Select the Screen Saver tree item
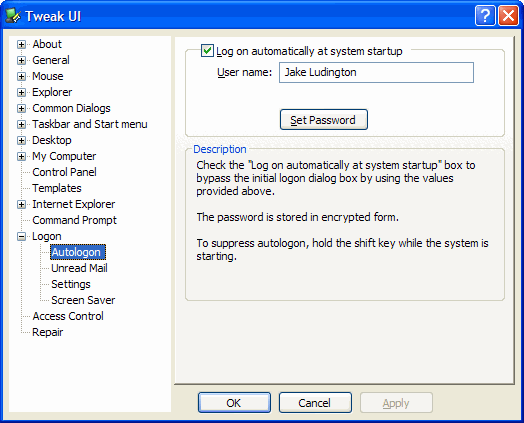 click(83, 300)
